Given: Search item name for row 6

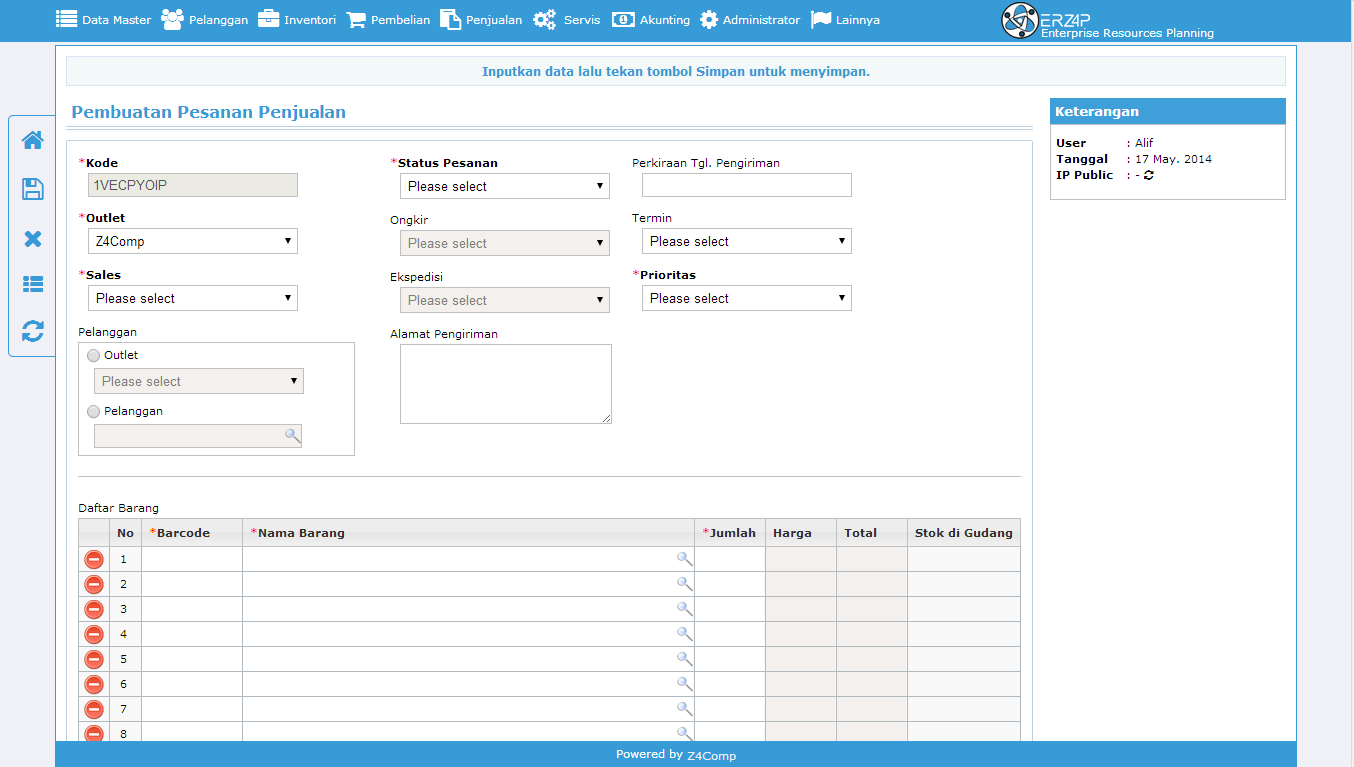Looking at the screenshot, I should pyautogui.click(x=684, y=684).
